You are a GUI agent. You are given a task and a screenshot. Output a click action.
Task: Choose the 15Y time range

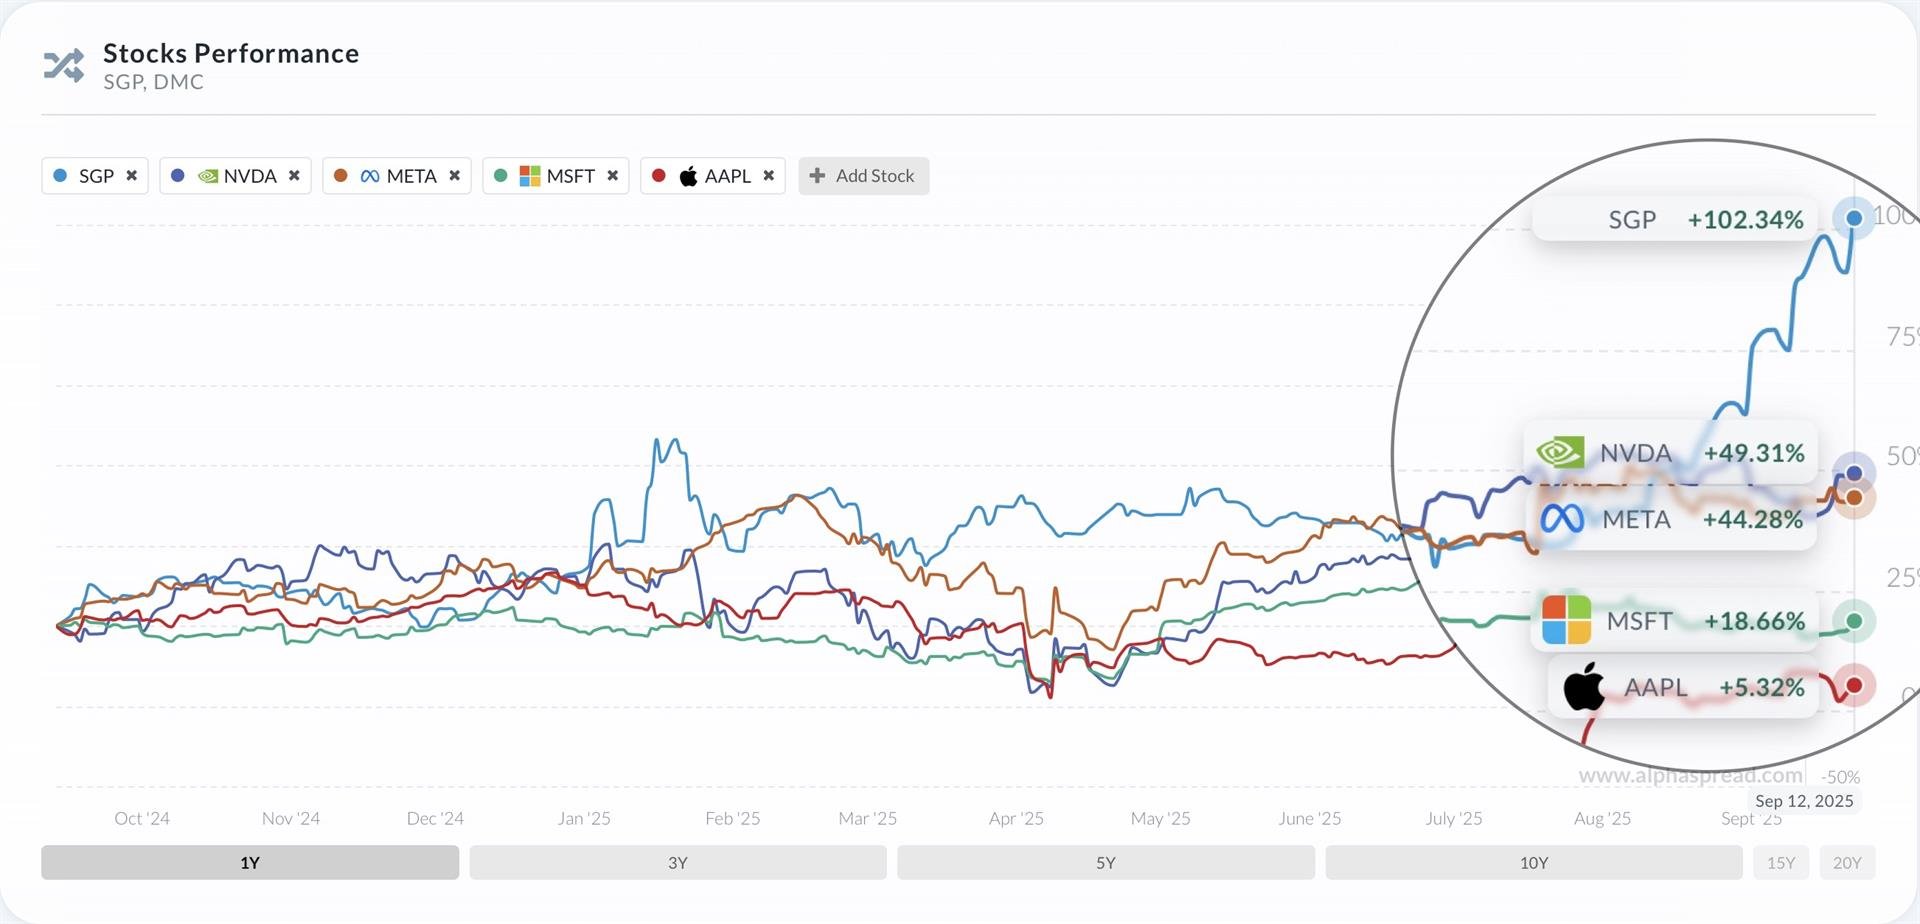[x=1781, y=862]
